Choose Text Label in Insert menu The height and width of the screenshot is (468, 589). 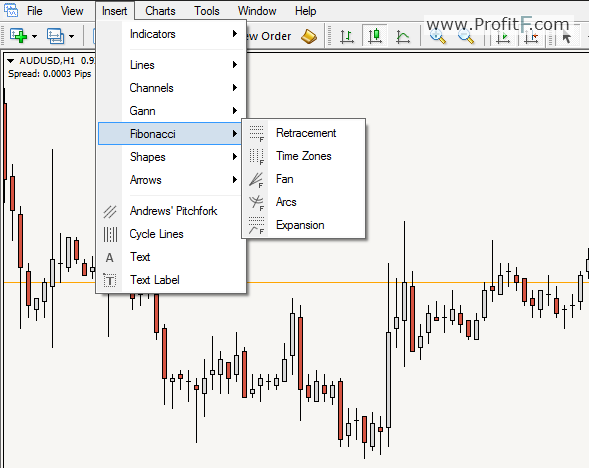[x=171, y=280]
